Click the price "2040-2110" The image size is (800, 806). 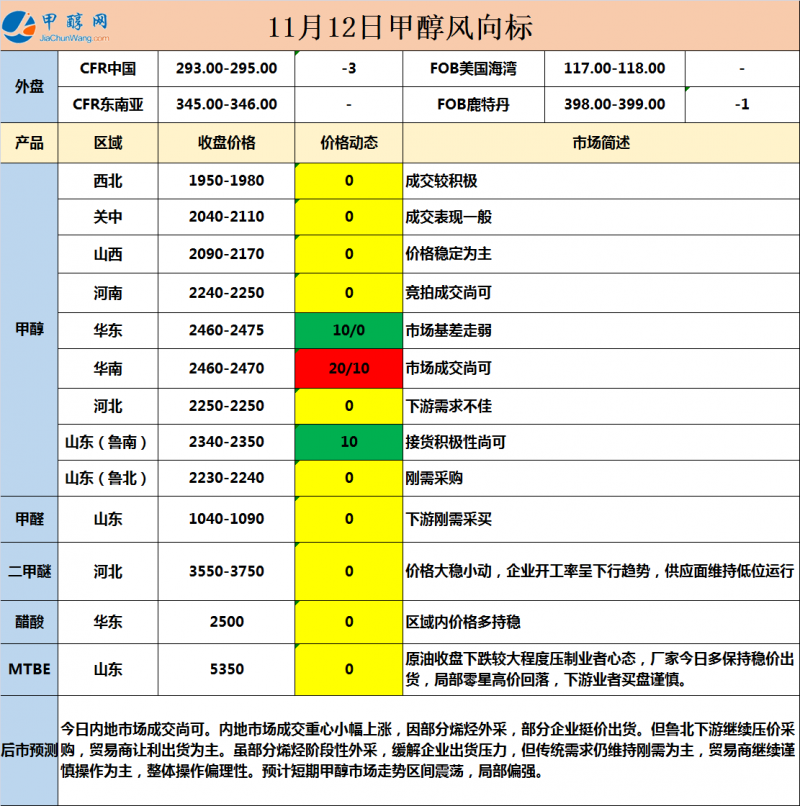coord(226,217)
